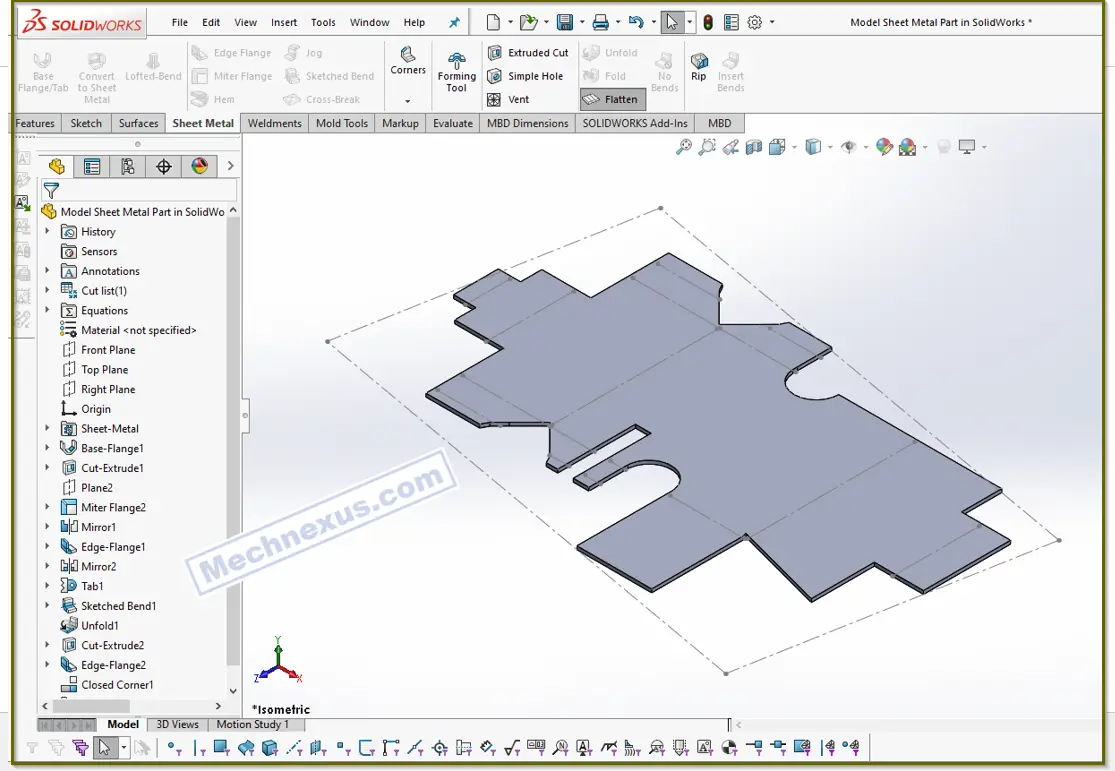Image resolution: width=1115 pixels, height=771 pixels.
Task: Click the Rip tool
Action: [698, 67]
